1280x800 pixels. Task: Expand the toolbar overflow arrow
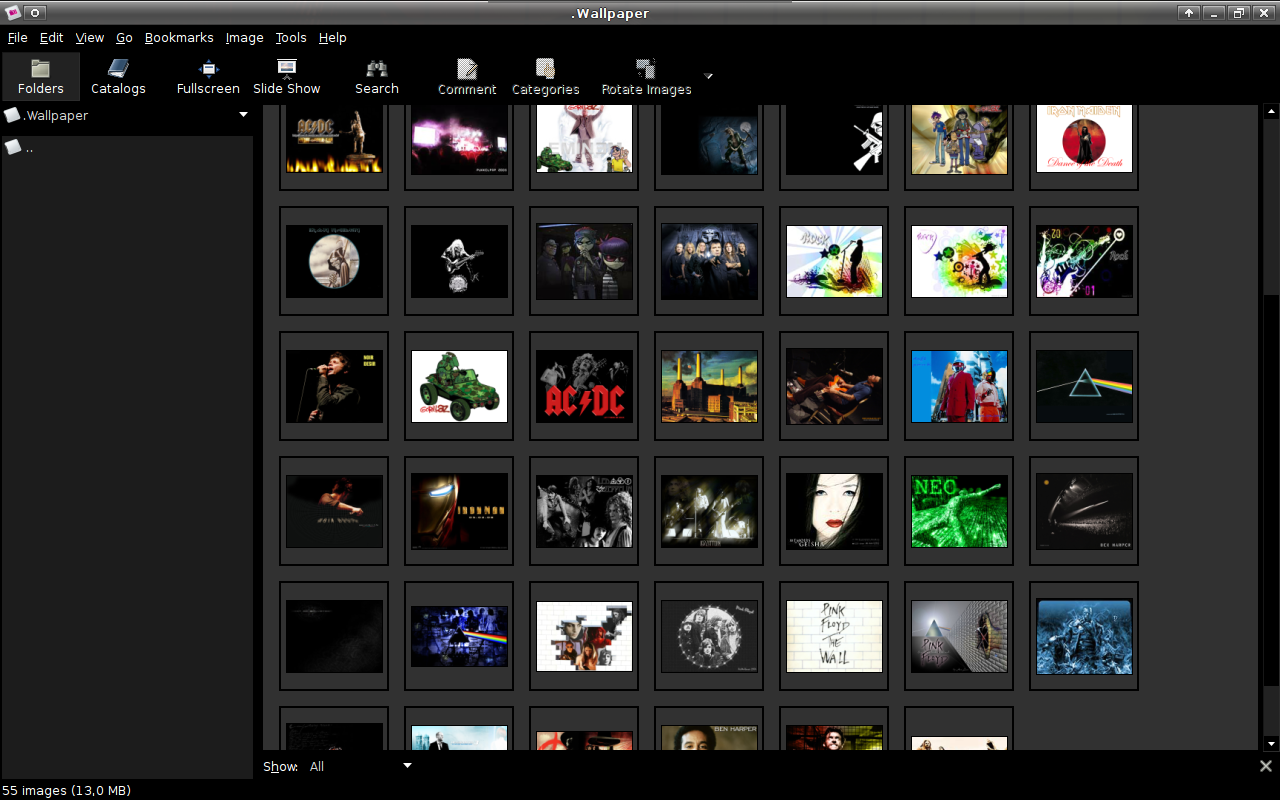708,76
